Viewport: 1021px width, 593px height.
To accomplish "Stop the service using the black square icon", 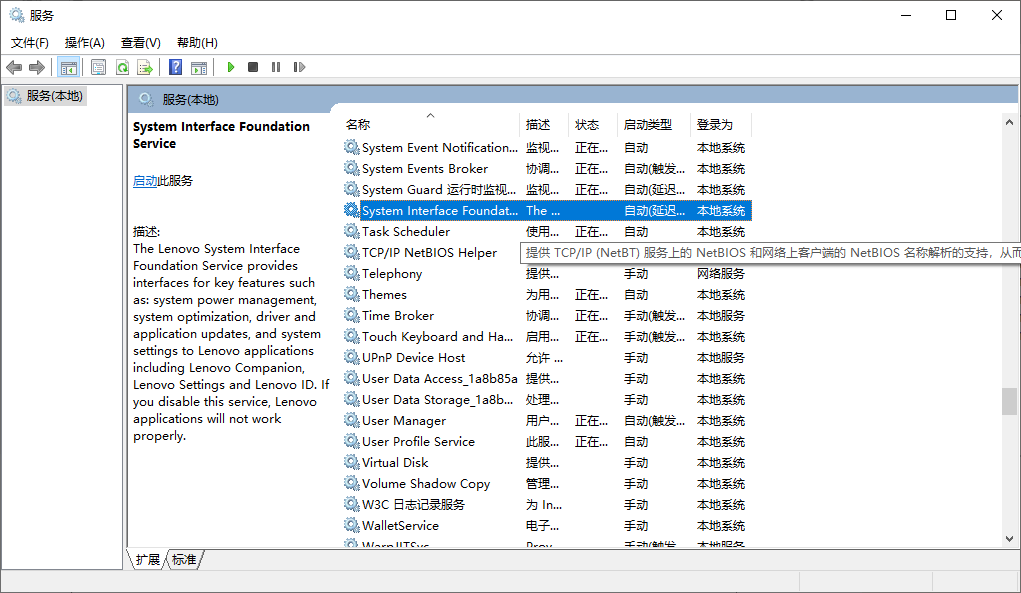I will 252,67.
